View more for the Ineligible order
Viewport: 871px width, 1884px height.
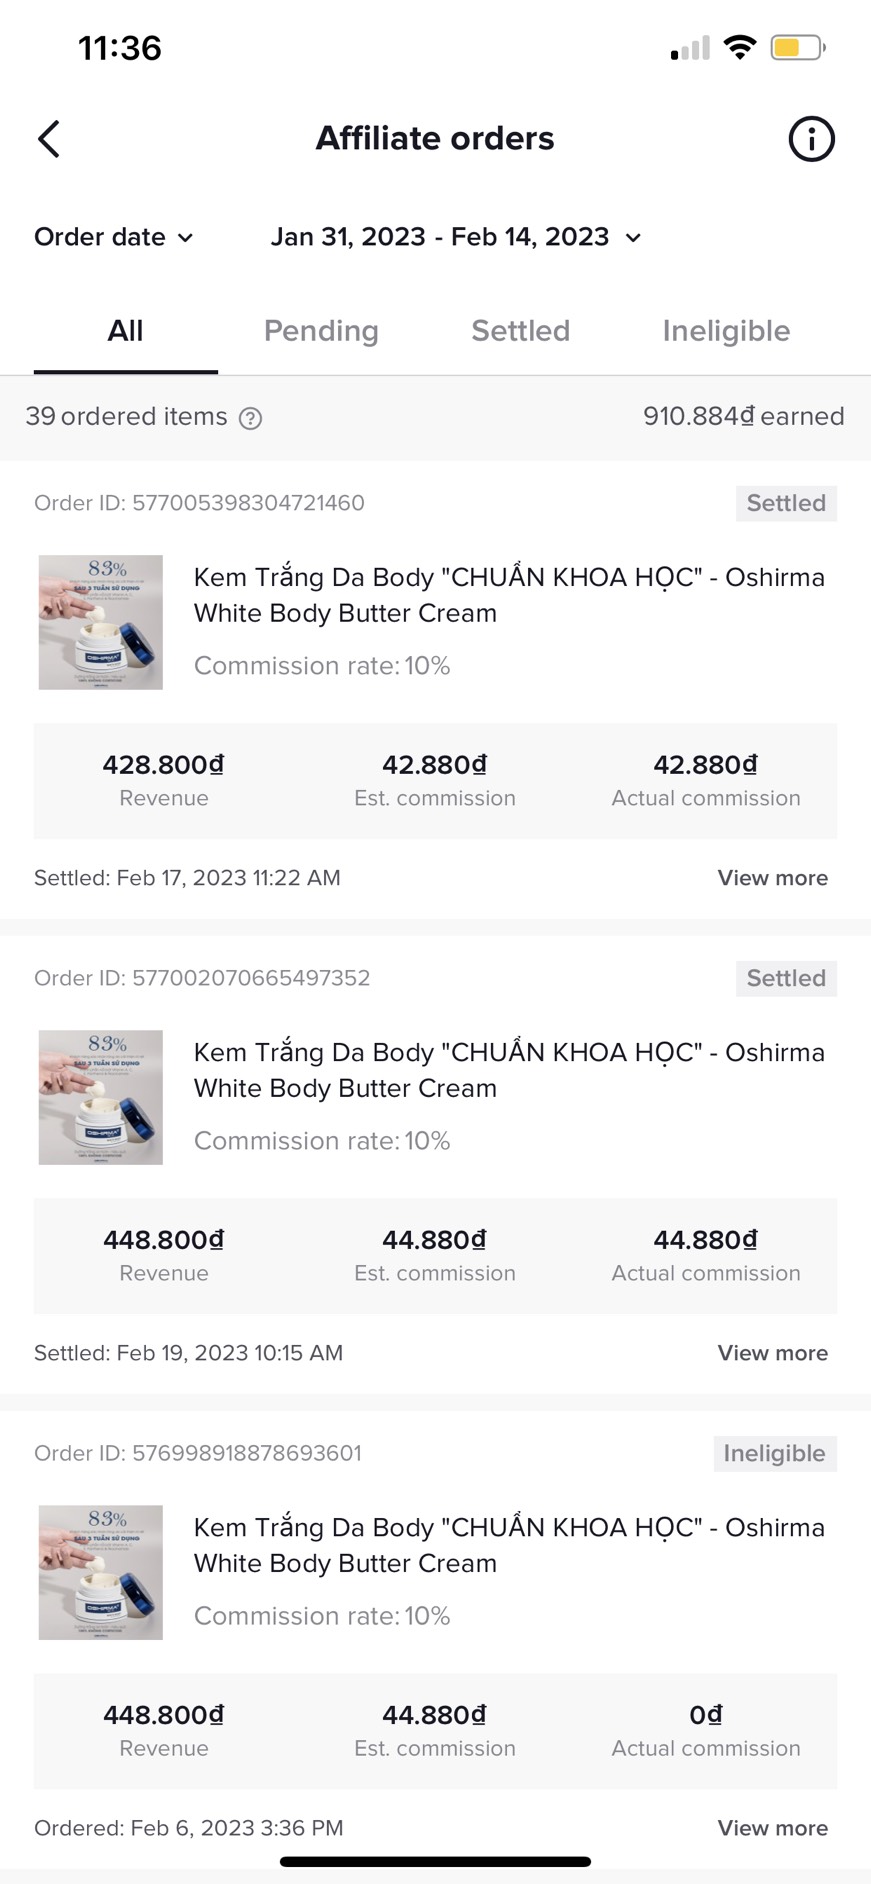(x=772, y=1828)
